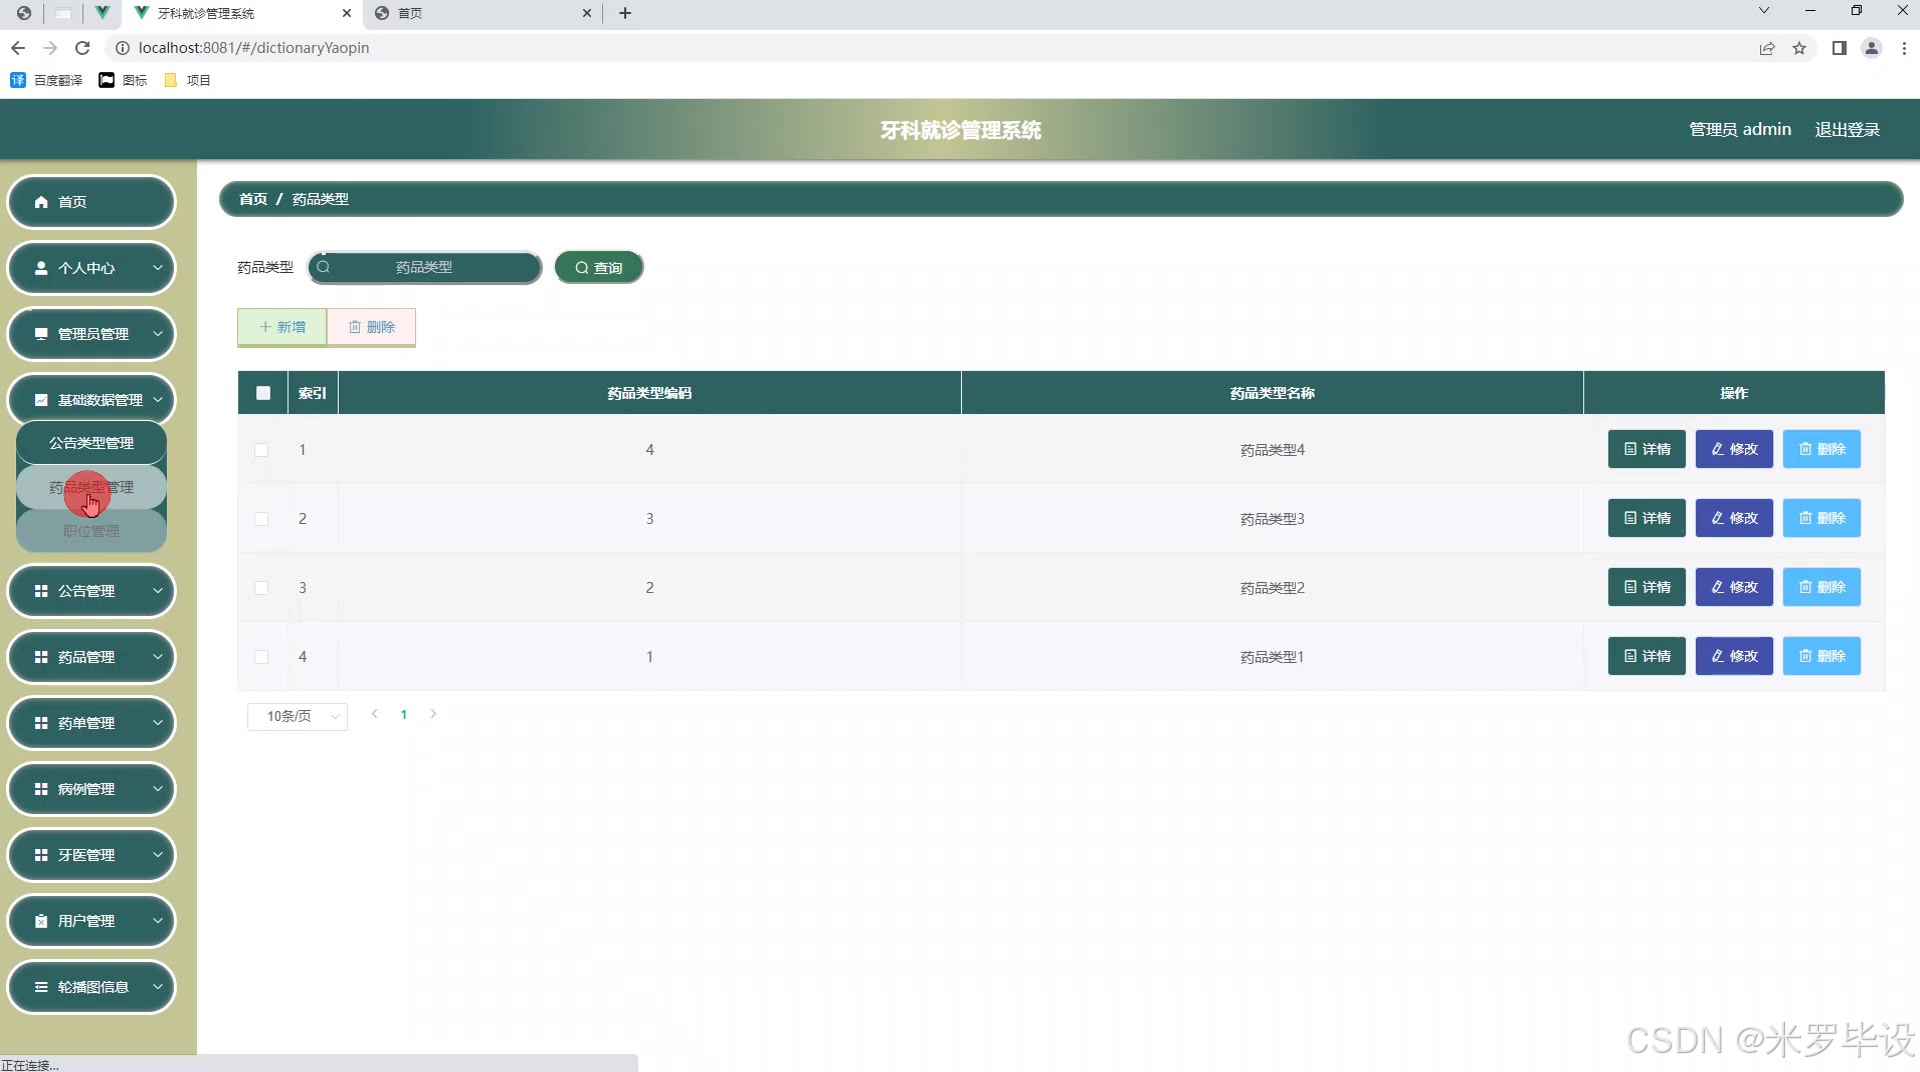Toggle the select-all checkbox in table header
Image resolution: width=1920 pixels, height=1072 pixels.
point(263,393)
